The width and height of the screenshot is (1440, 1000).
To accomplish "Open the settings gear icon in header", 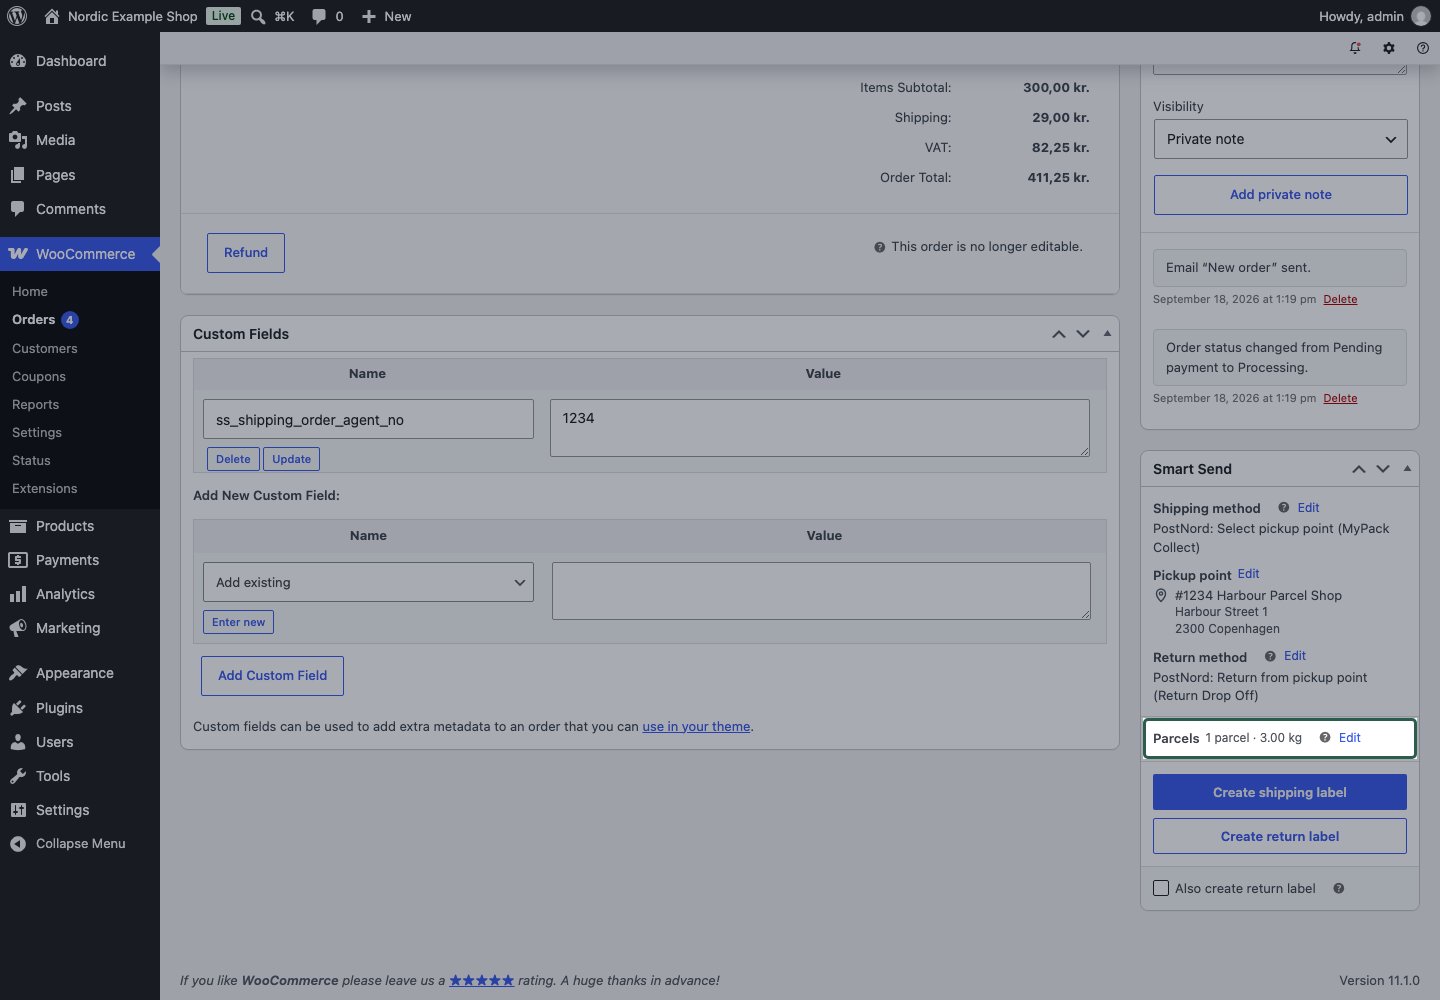I will point(1389,48).
